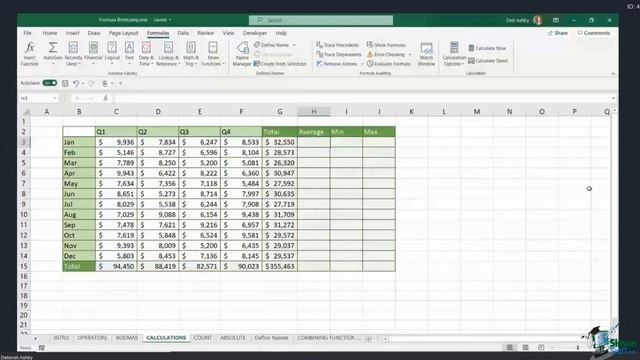The image size is (640, 360).
Task: Open the Name Box dropdown
Action: tap(54, 98)
